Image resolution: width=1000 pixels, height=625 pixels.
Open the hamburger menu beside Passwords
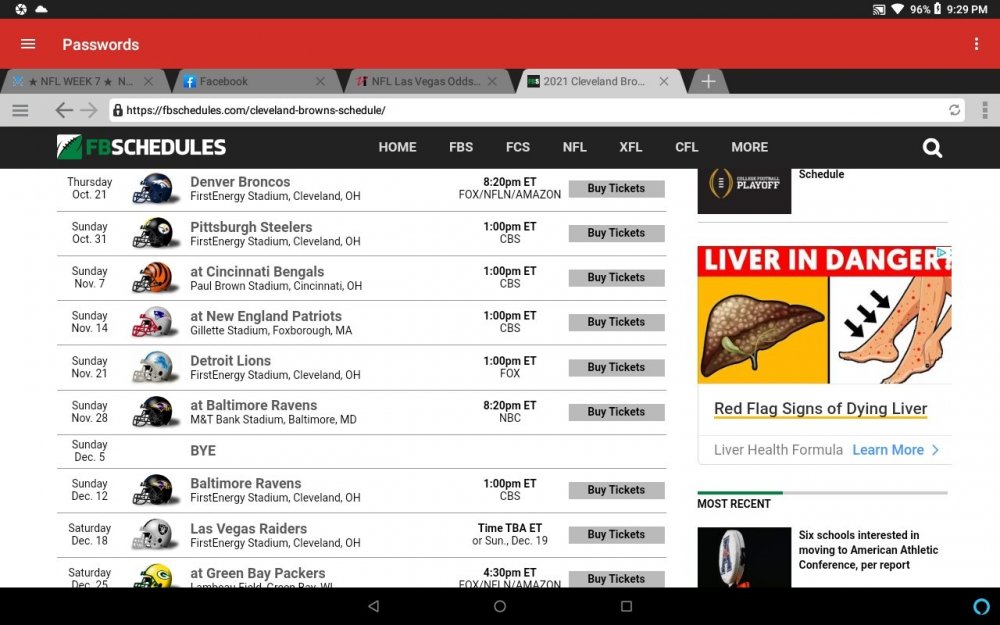click(x=28, y=44)
